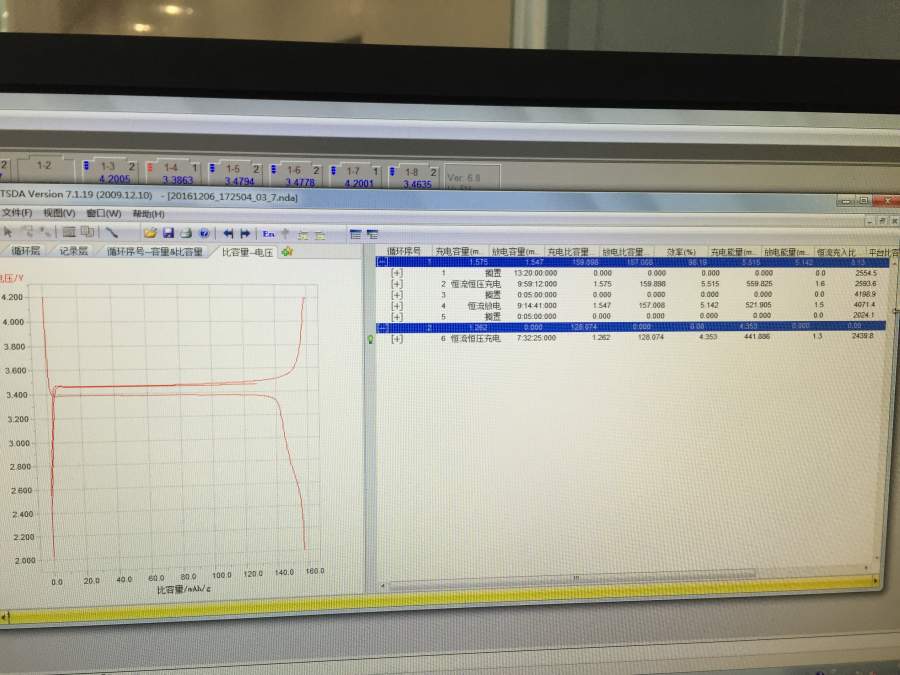Save the file with the floppy disk icon

tap(168, 233)
